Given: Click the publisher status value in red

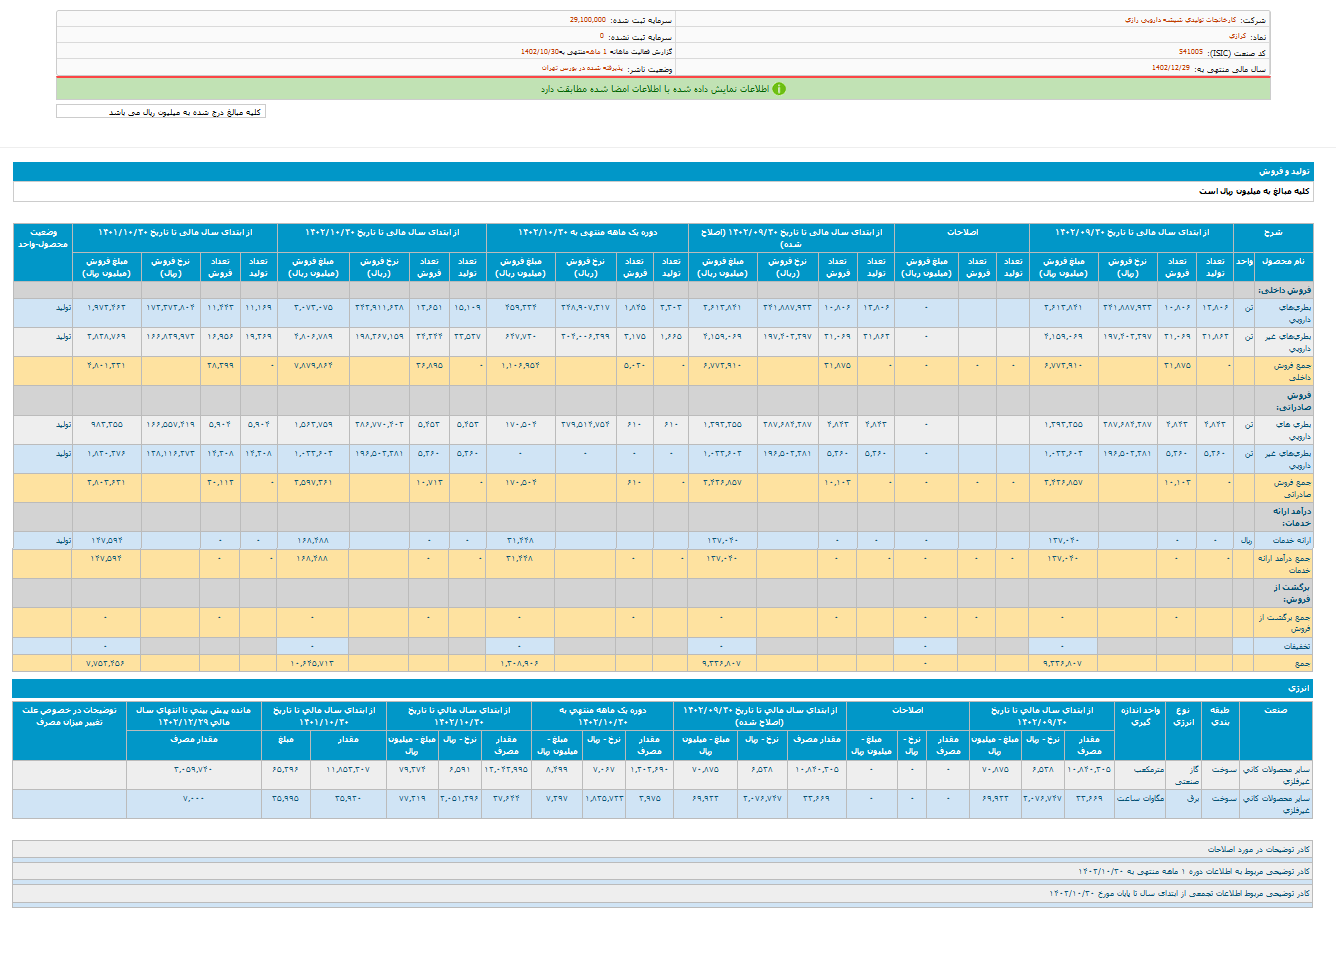Looking at the screenshot, I should pos(582,68).
